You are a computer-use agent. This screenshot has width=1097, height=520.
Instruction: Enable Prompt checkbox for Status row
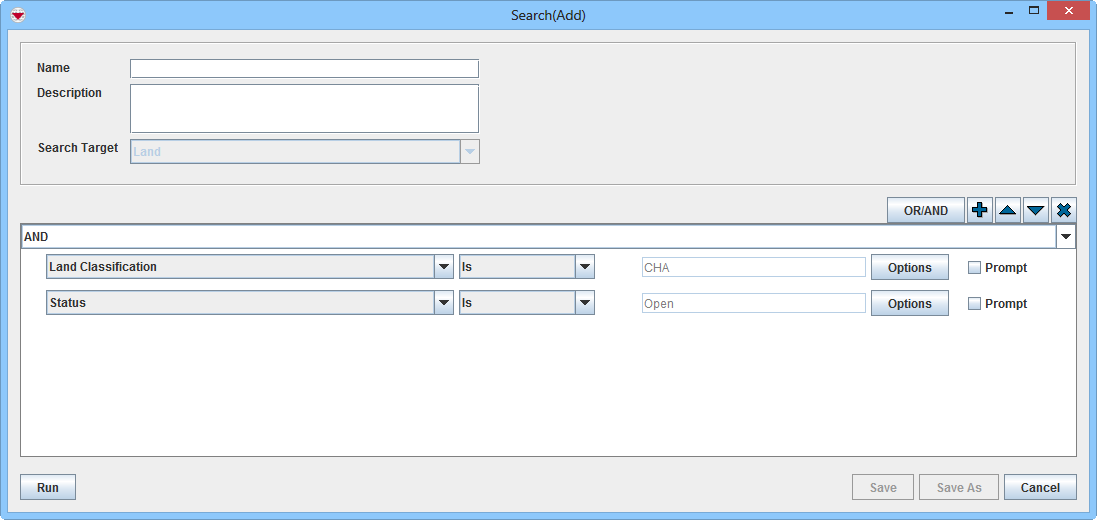click(974, 304)
